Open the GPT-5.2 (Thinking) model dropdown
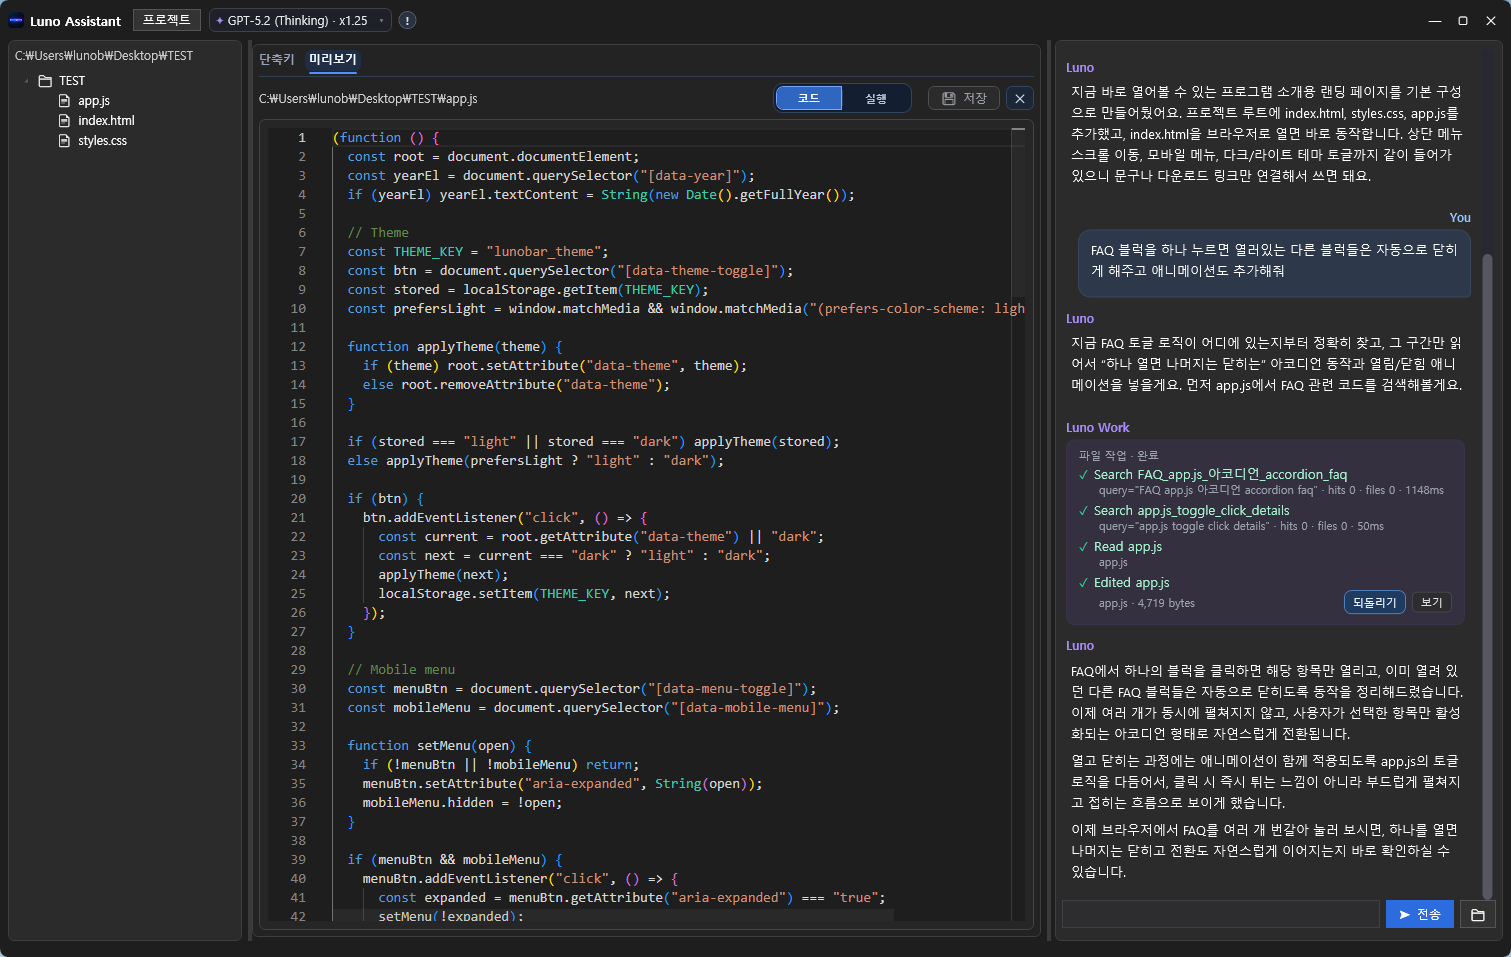 (300, 20)
